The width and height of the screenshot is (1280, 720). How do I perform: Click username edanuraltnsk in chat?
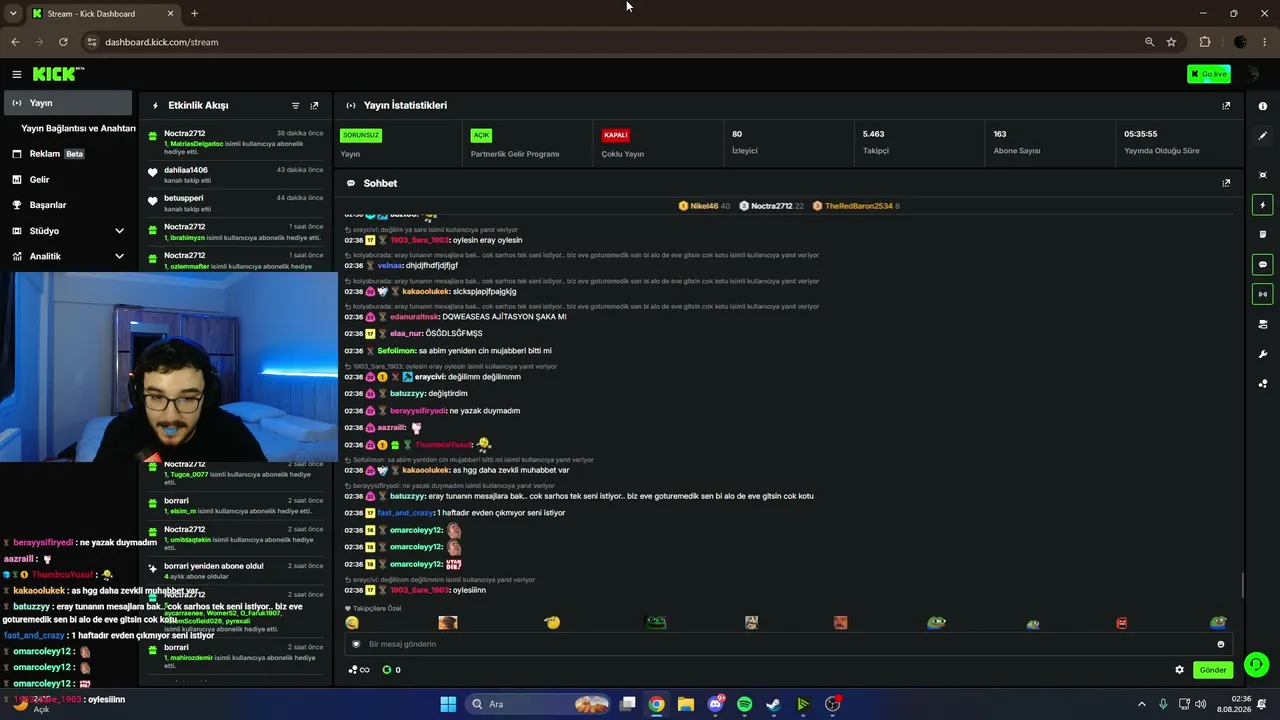414,317
